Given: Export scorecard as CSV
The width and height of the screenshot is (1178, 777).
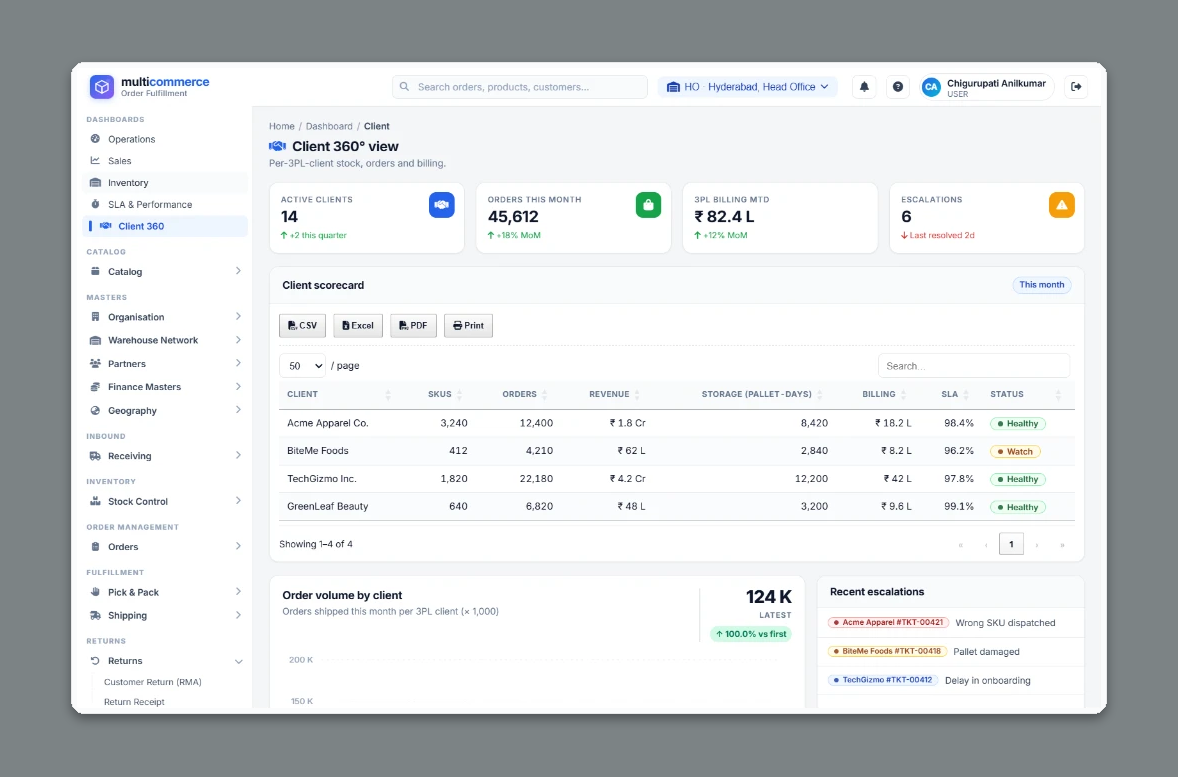Looking at the screenshot, I should click(303, 325).
